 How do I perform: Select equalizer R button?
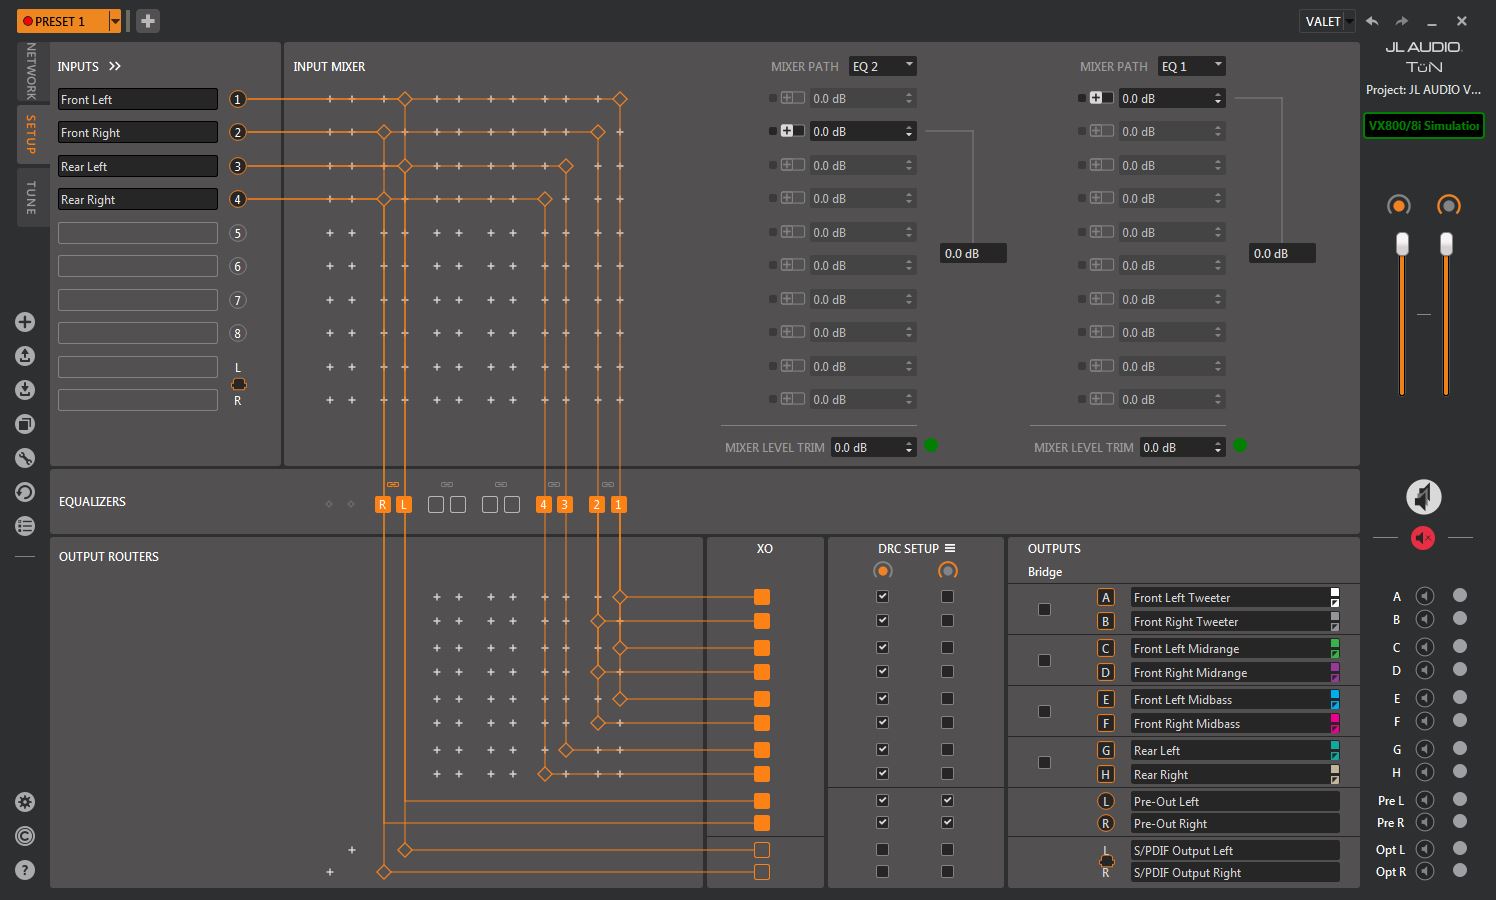coord(382,505)
